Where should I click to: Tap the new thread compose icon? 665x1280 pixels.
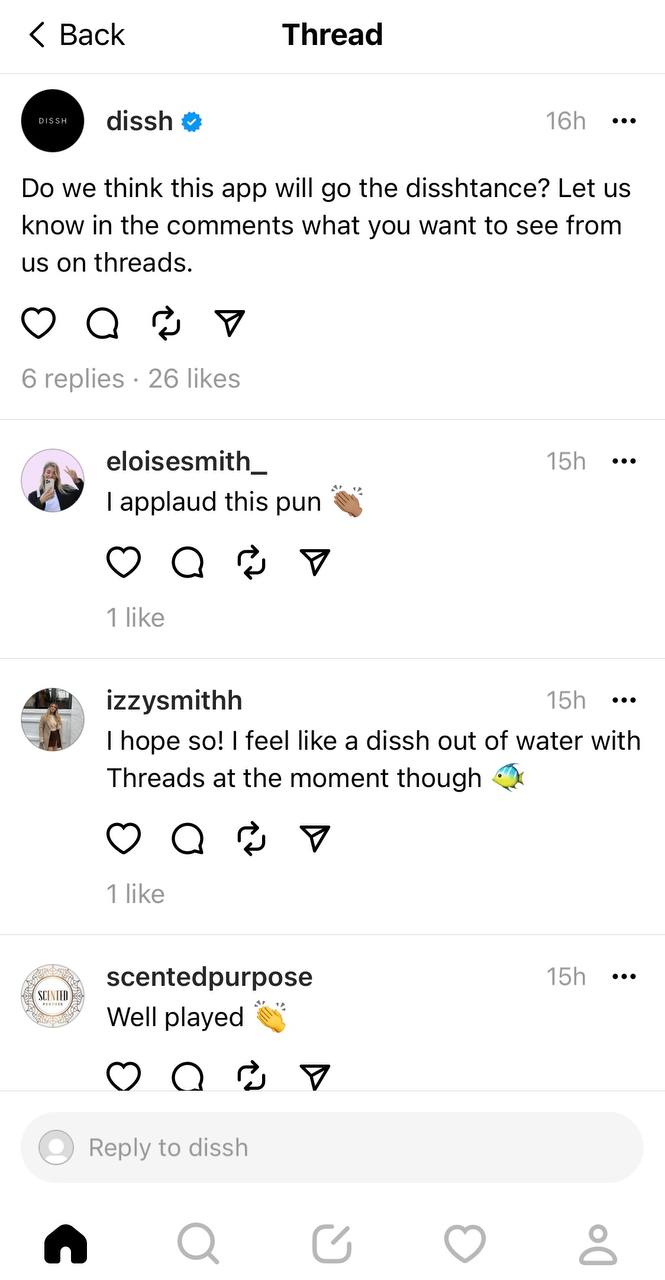coord(332,1244)
